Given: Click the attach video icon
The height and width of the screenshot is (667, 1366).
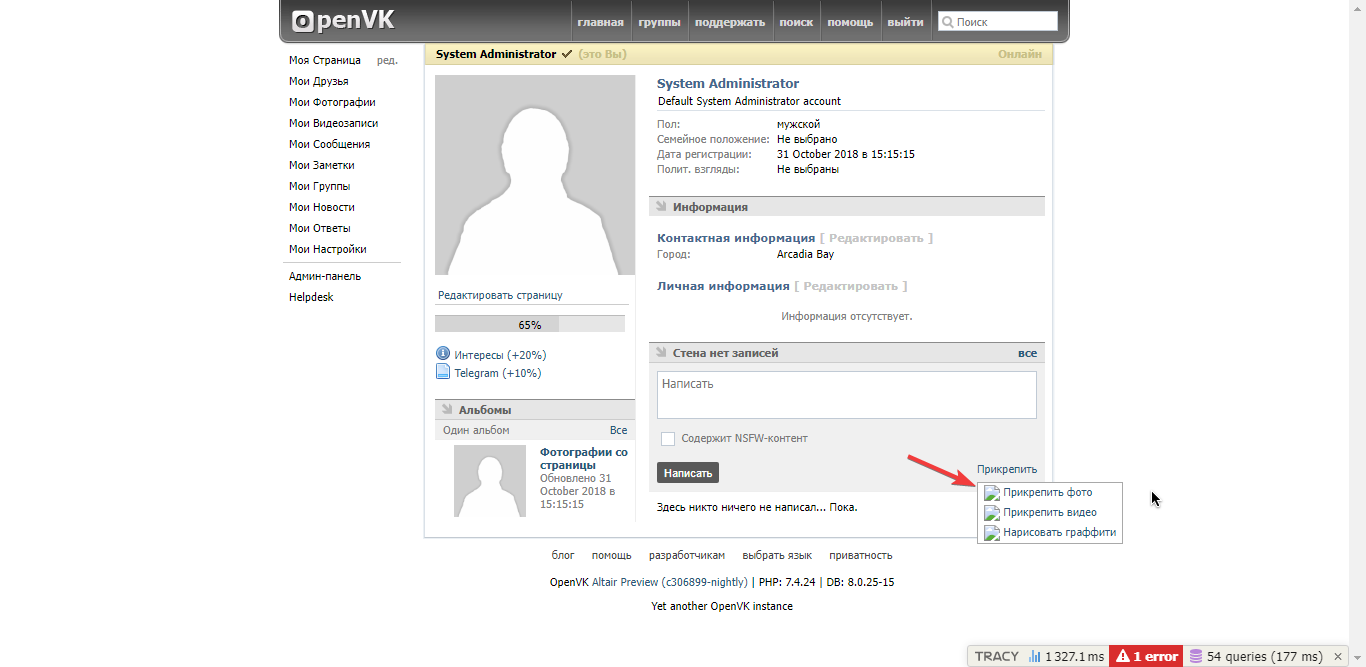Looking at the screenshot, I should click(991, 512).
